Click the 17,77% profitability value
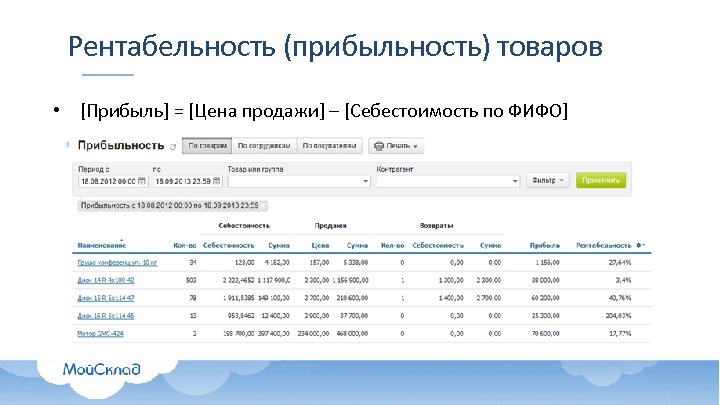 pyautogui.click(x=620, y=333)
